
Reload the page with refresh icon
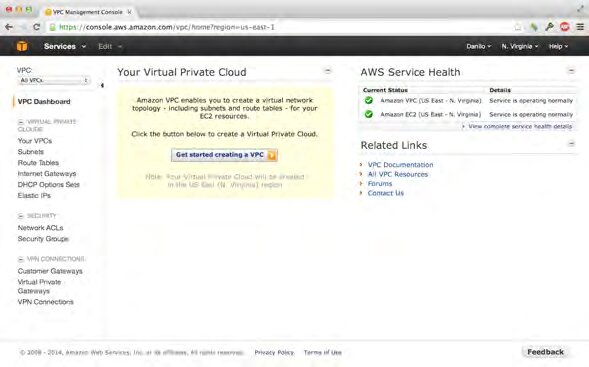(x=36, y=27)
